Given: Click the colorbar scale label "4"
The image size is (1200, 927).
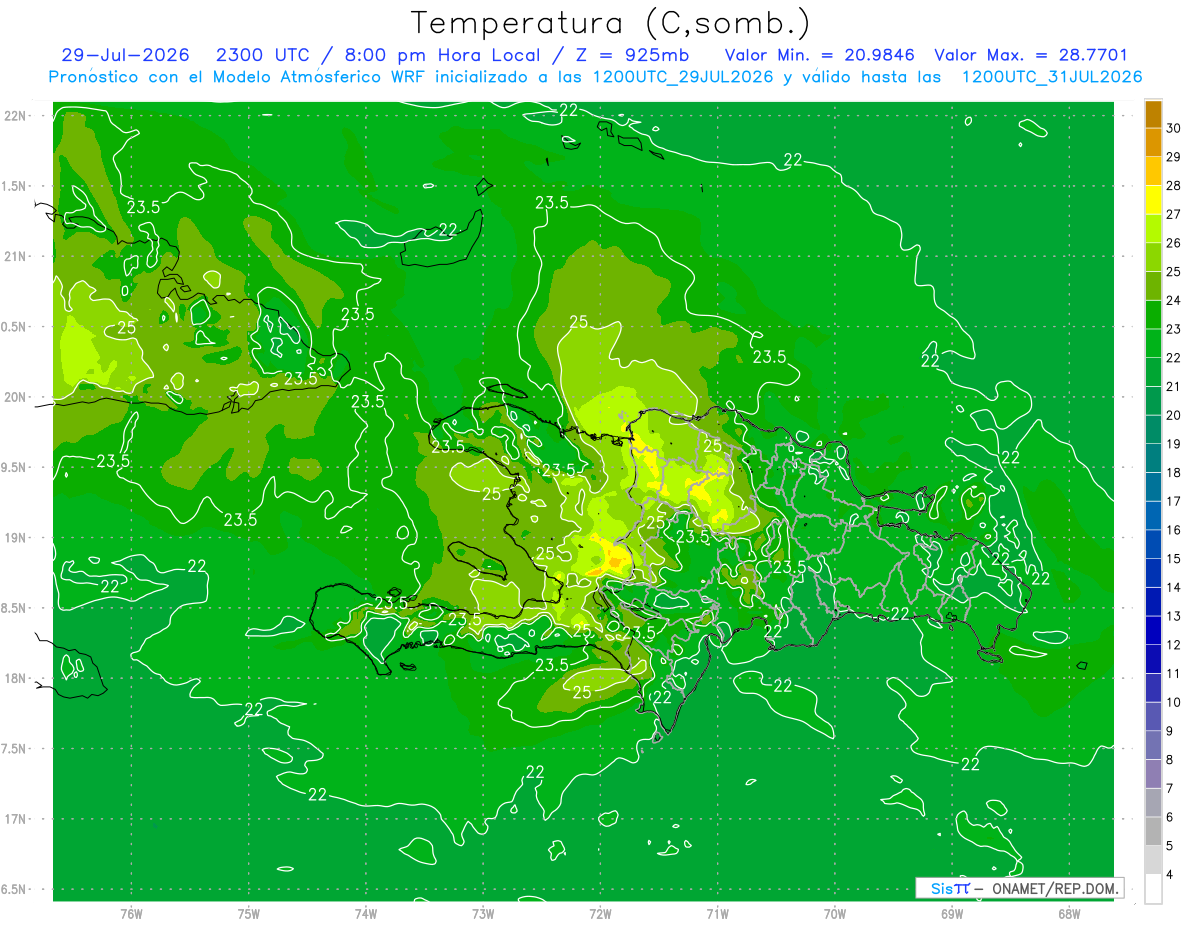Looking at the screenshot, I should coord(1169,874).
